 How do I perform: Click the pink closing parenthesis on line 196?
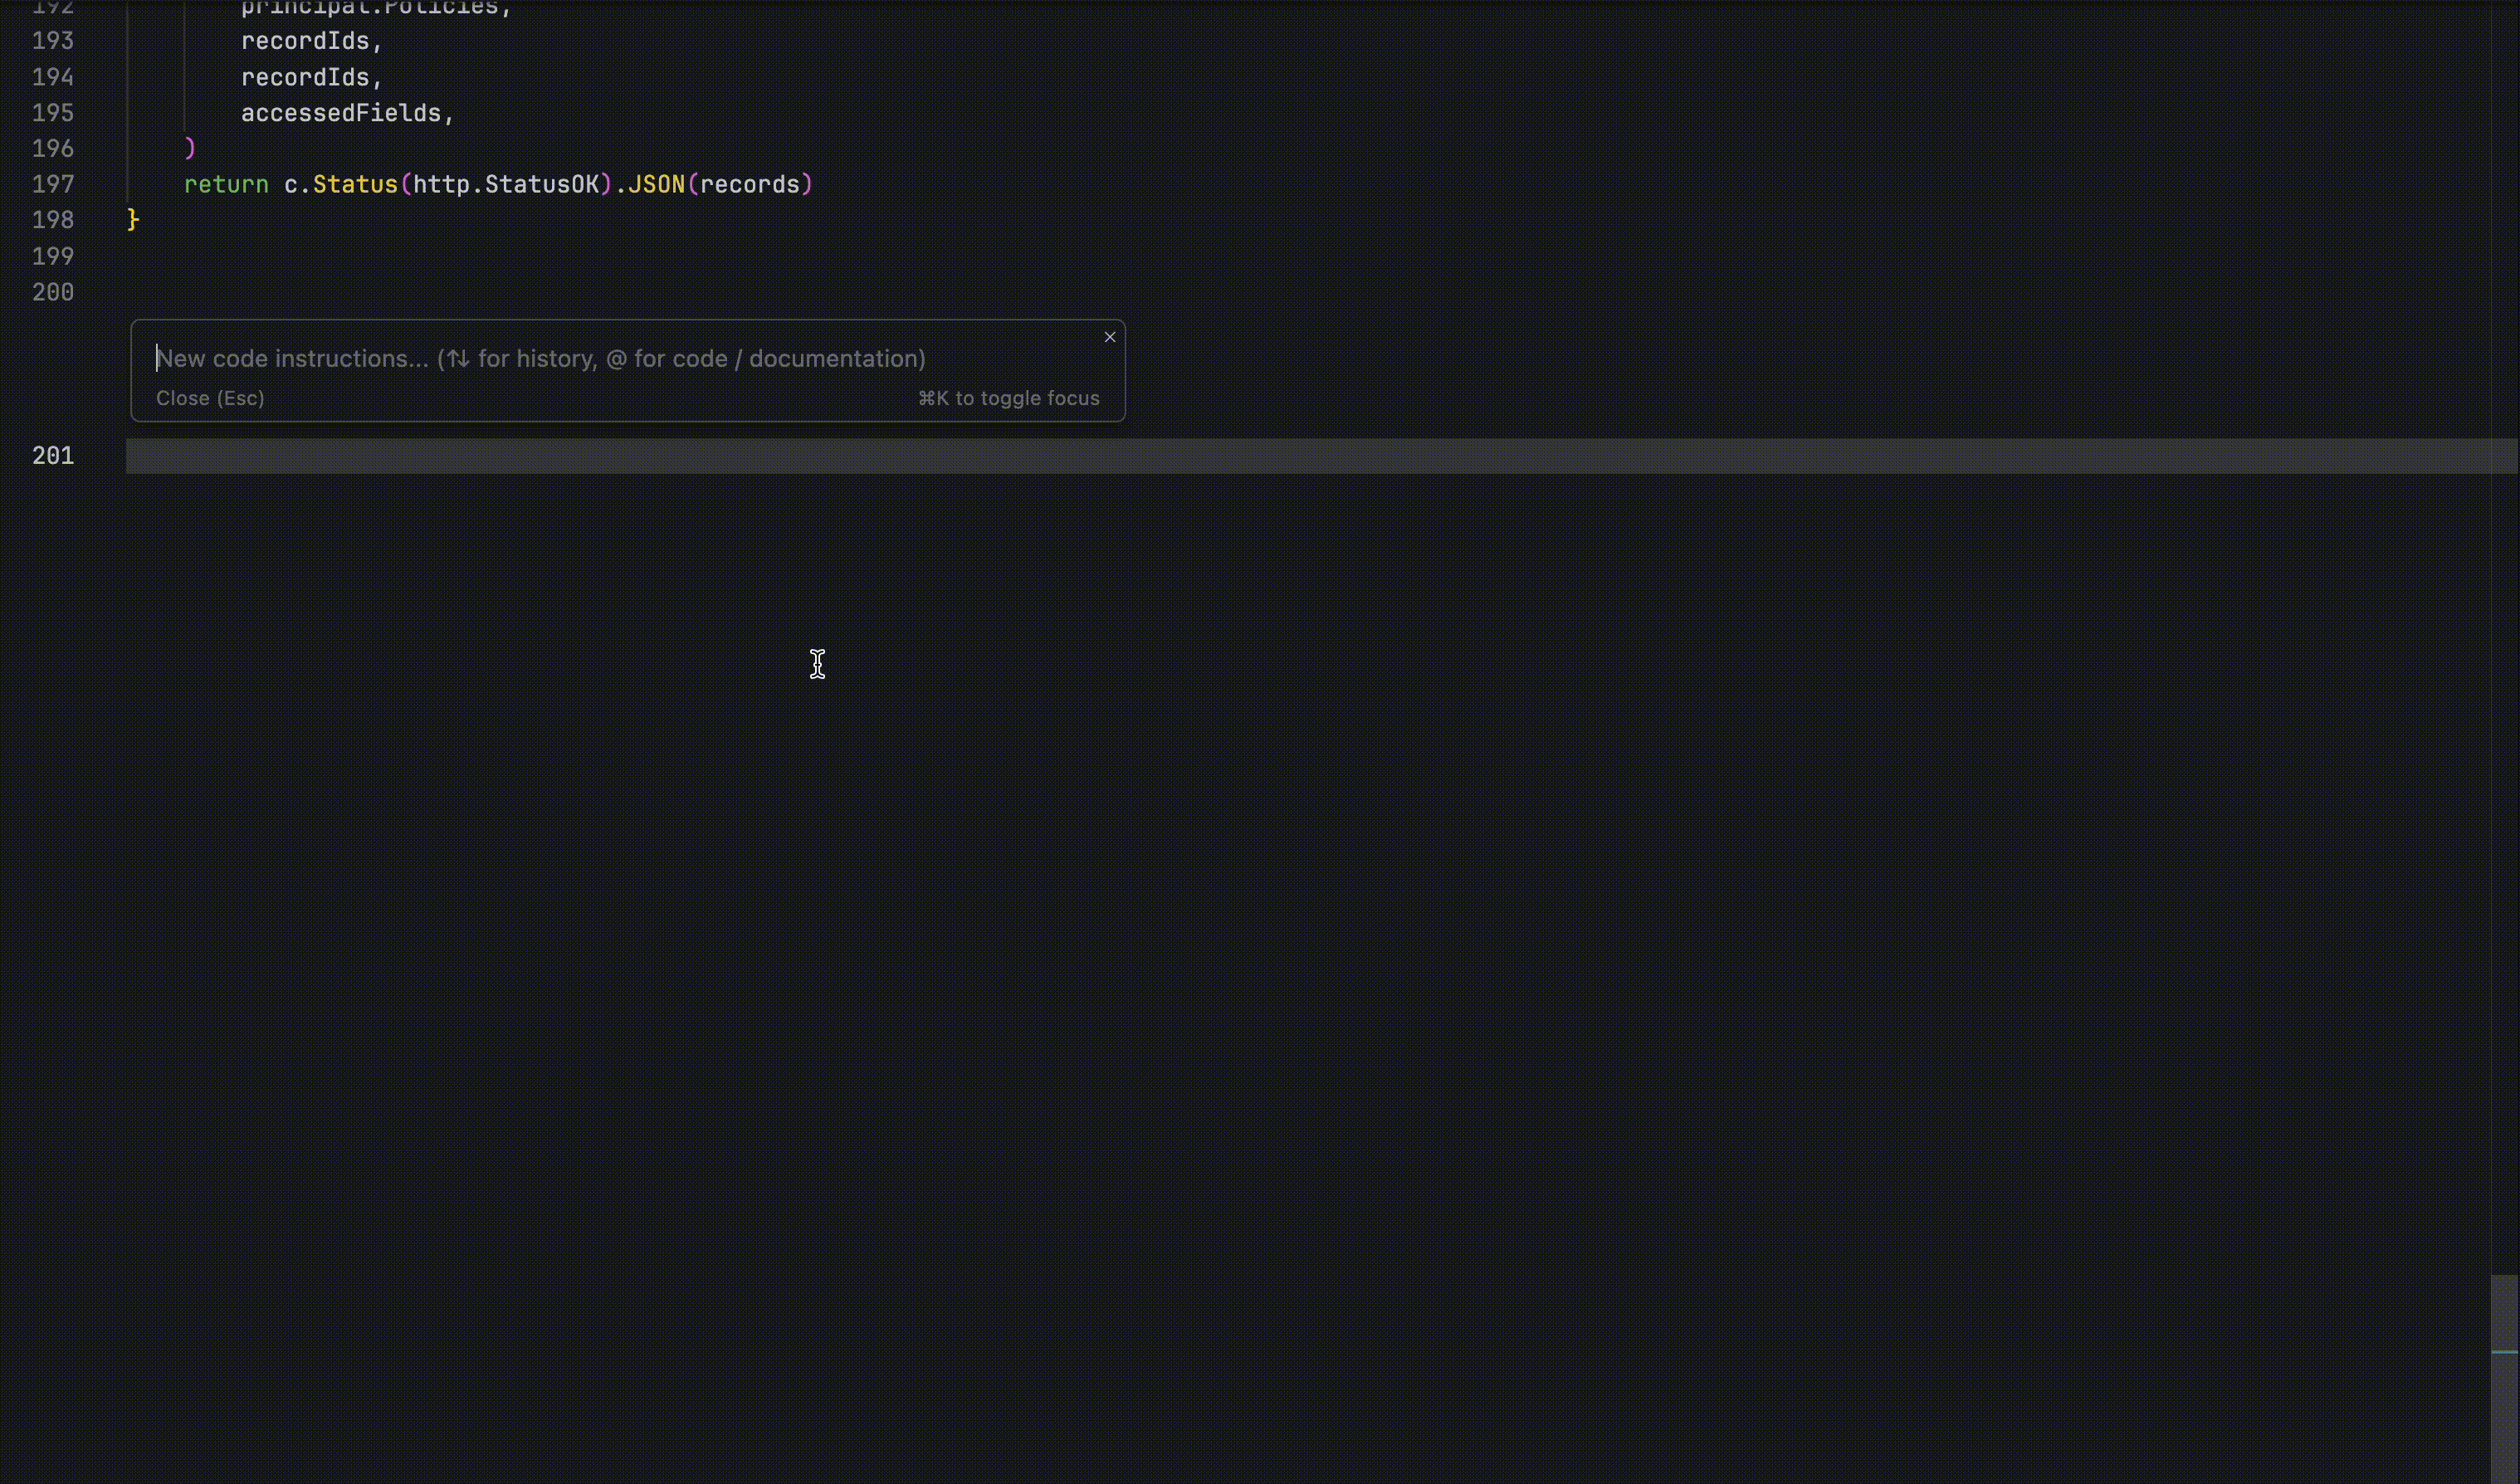(190, 148)
